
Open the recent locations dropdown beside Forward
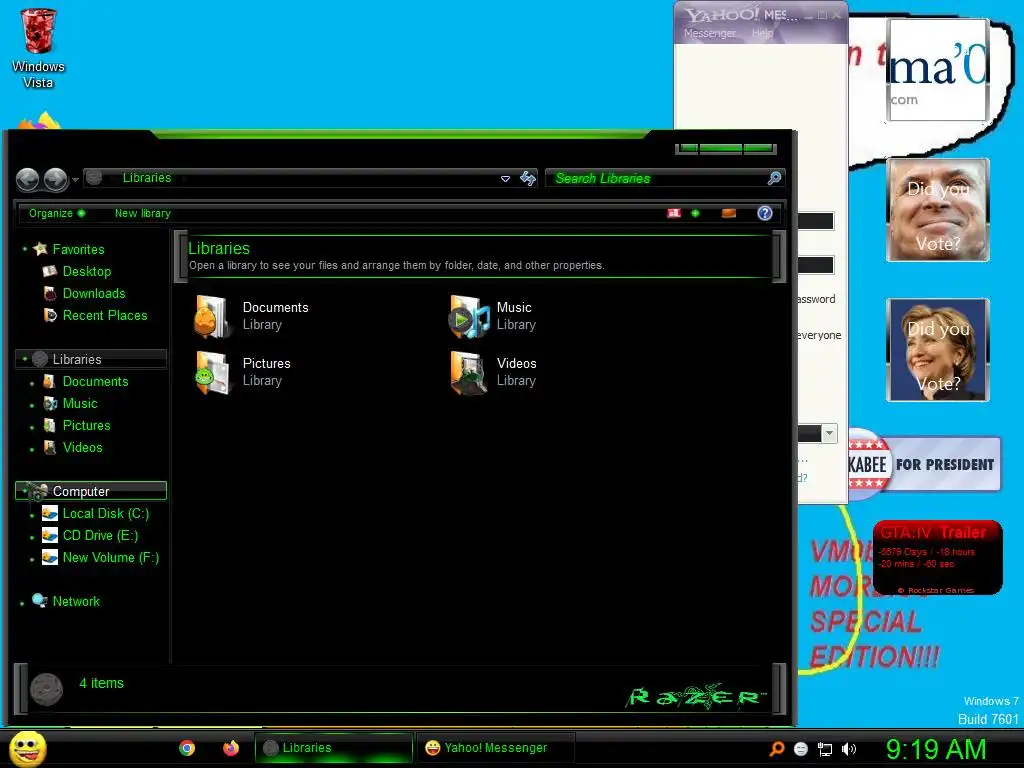tap(75, 180)
